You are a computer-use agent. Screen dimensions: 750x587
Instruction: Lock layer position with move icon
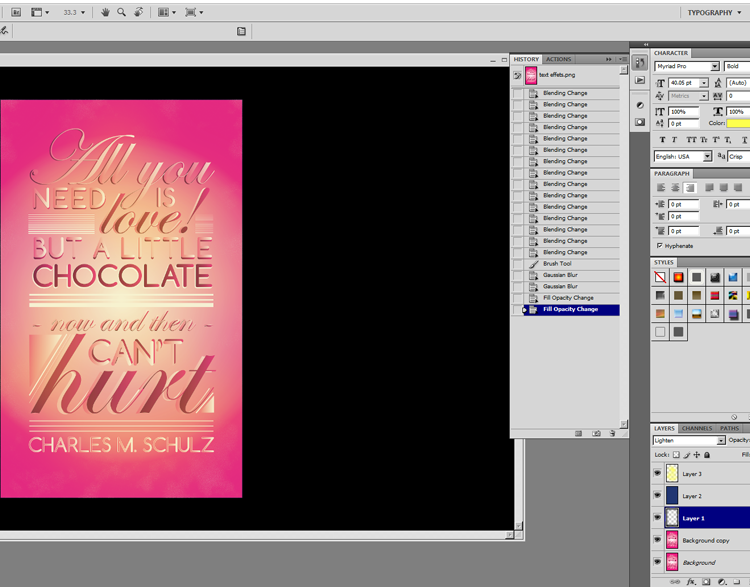pyautogui.click(x=697, y=455)
